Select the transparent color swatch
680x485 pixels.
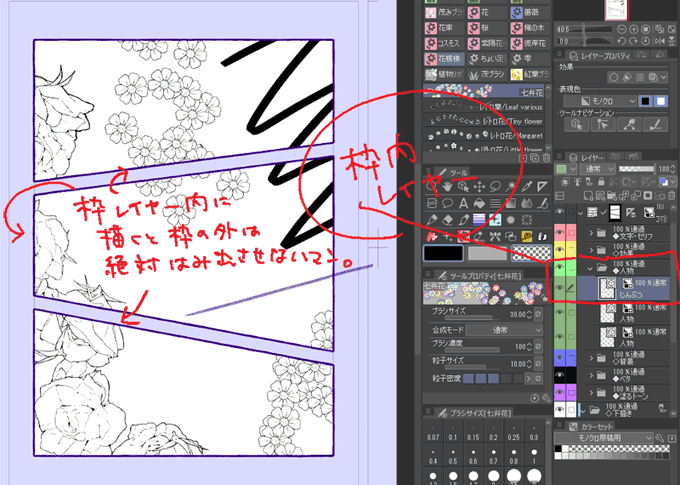click(531, 253)
